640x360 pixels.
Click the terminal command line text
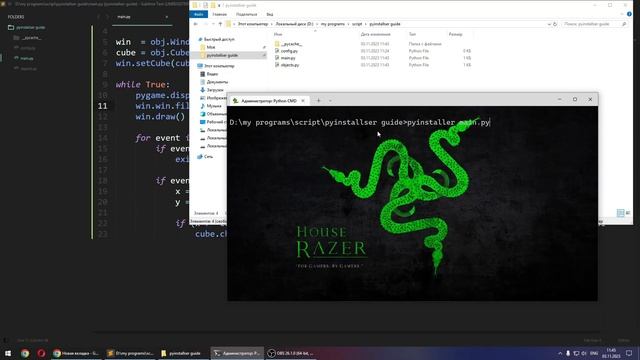359,122
